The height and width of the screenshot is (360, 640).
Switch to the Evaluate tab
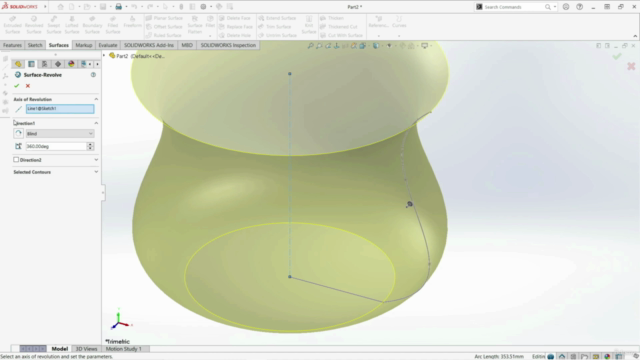(108, 45)
